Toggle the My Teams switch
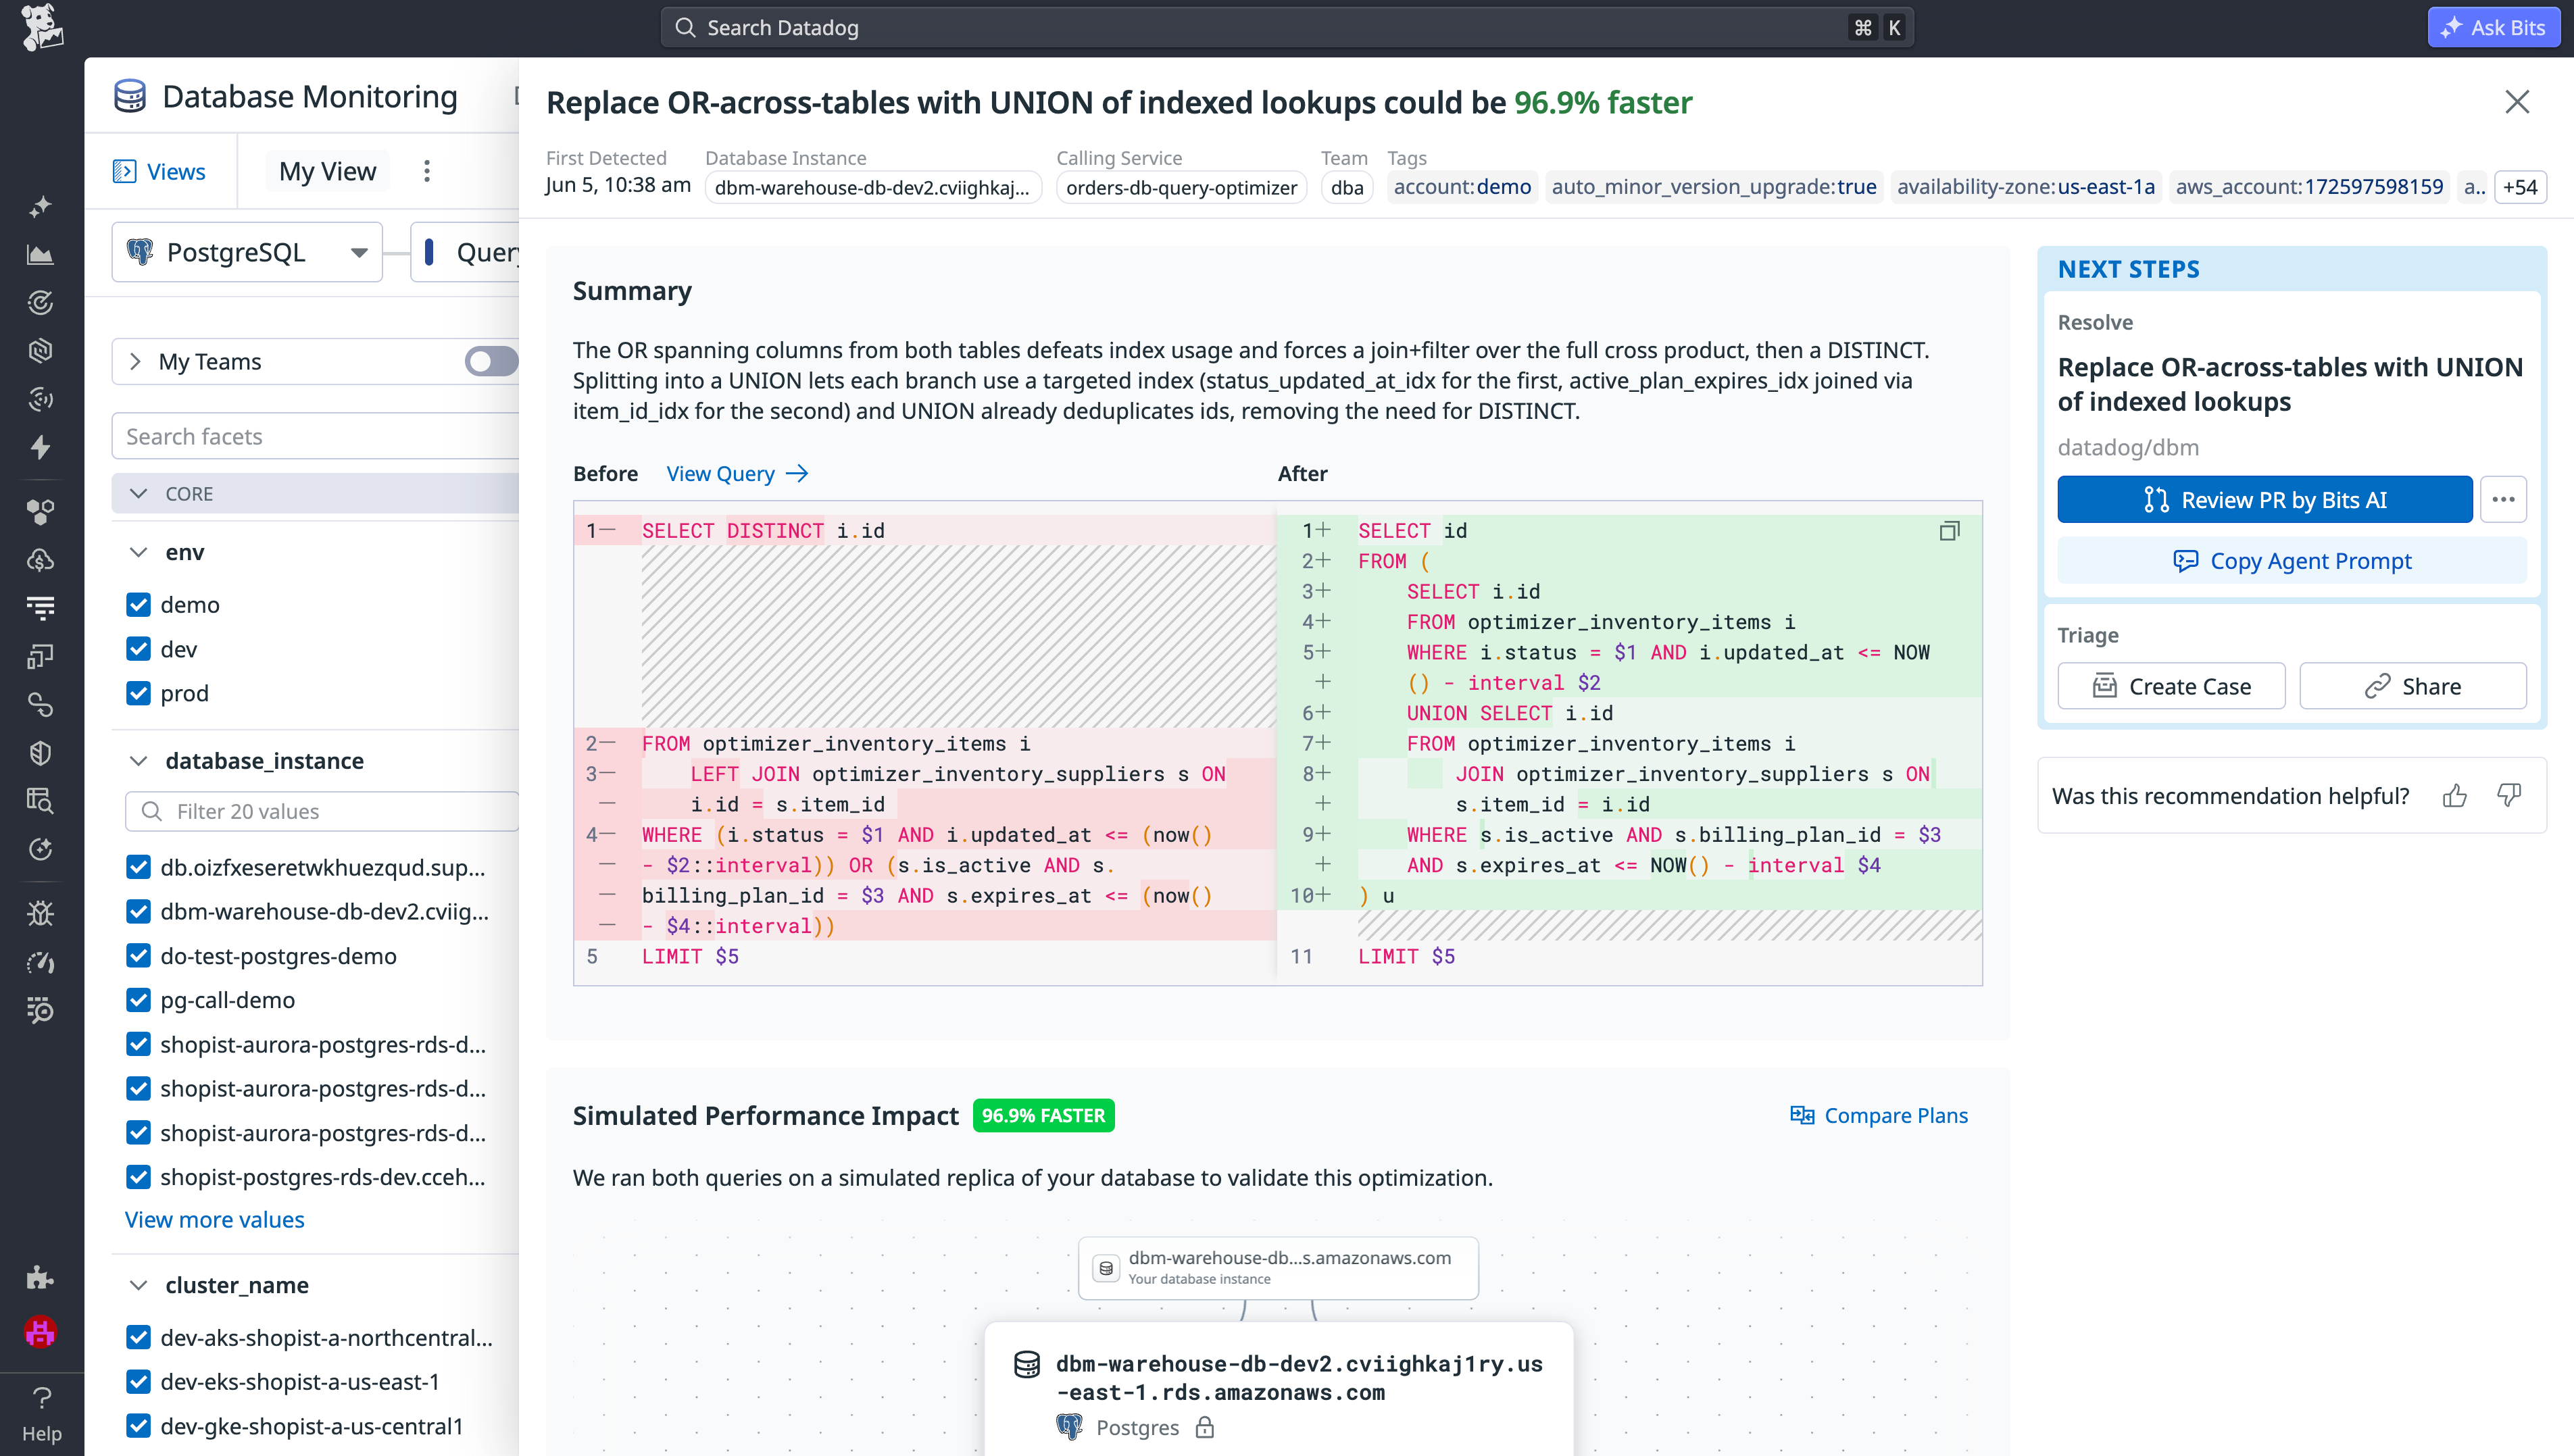This screenshot has height=1456, width=2574. point(491,361)
